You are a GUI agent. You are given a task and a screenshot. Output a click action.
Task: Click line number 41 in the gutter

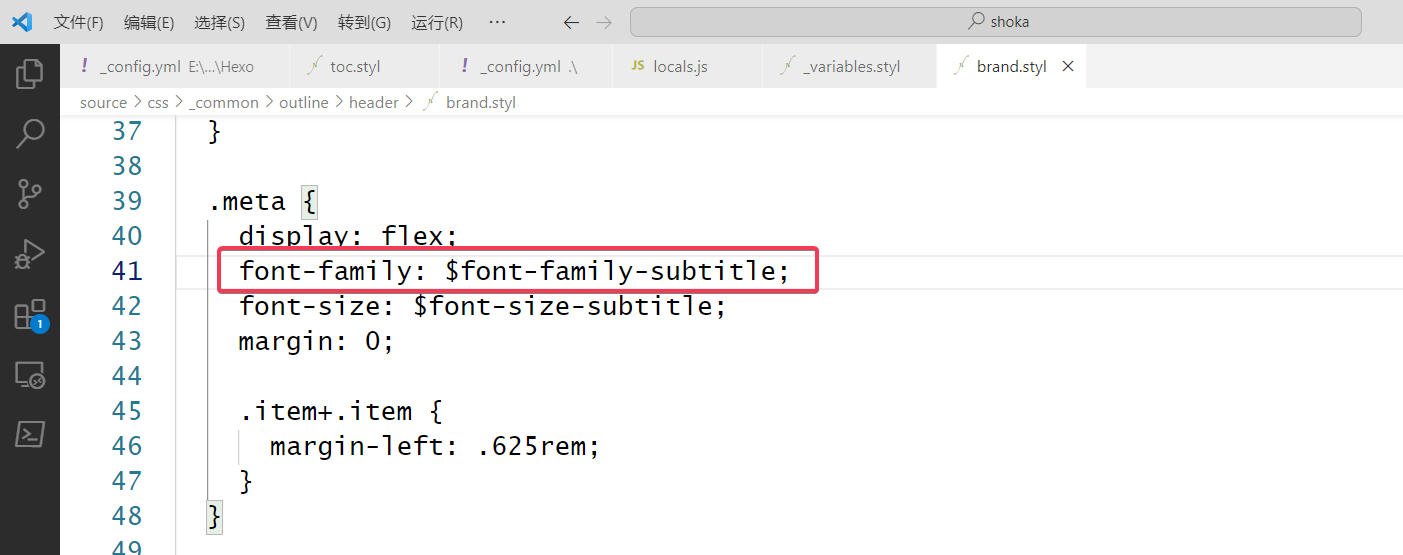pos(126,271)
